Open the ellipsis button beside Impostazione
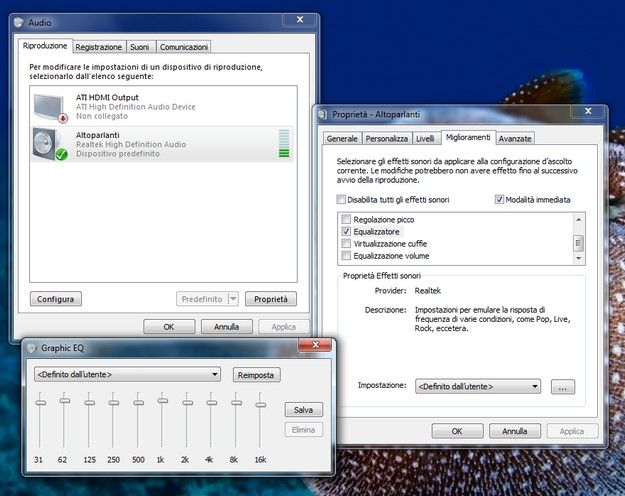 coord(562,386)
